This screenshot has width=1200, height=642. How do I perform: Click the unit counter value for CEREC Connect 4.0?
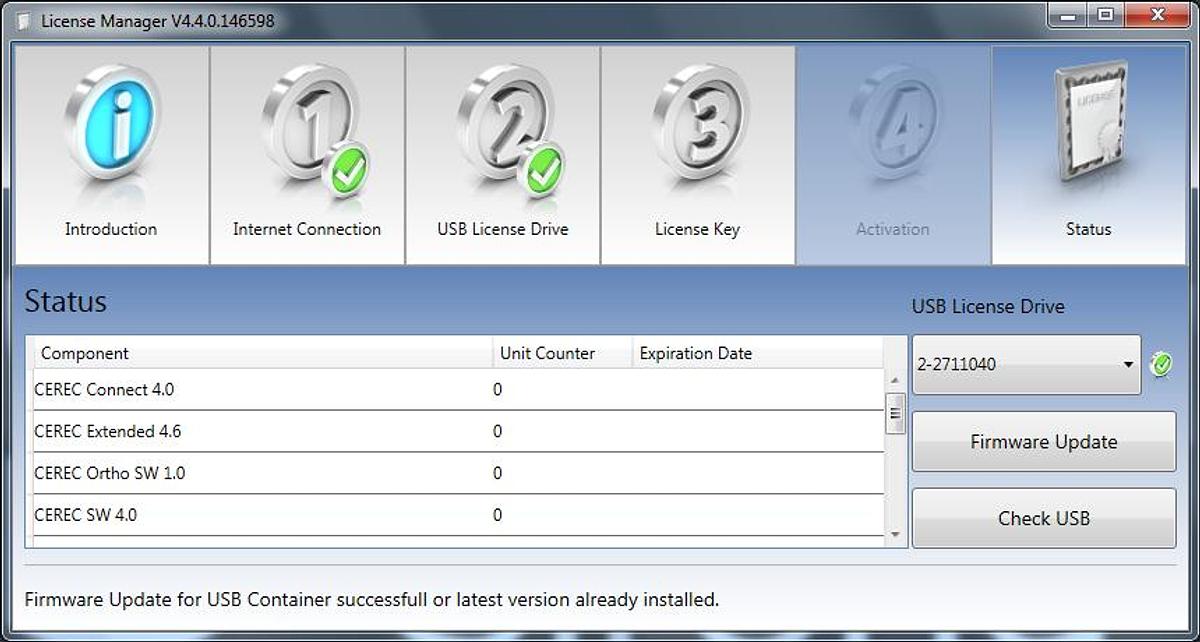pos(497,390)
